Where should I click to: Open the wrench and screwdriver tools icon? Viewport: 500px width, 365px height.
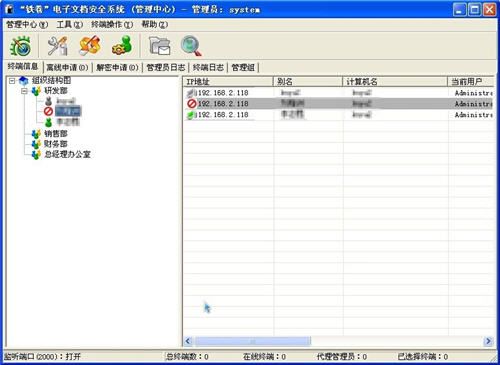(x=57, y=46)
